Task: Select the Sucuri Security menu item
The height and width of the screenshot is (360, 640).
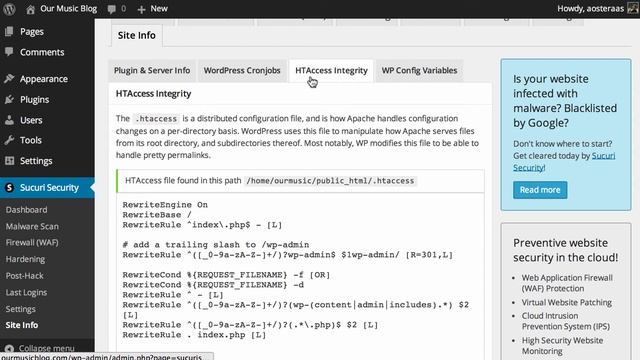Action: coord(49,187)
